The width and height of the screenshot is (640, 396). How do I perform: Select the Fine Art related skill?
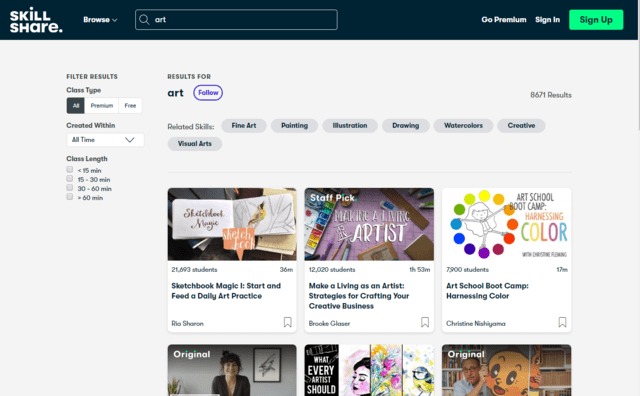click(x=244, y=126)
